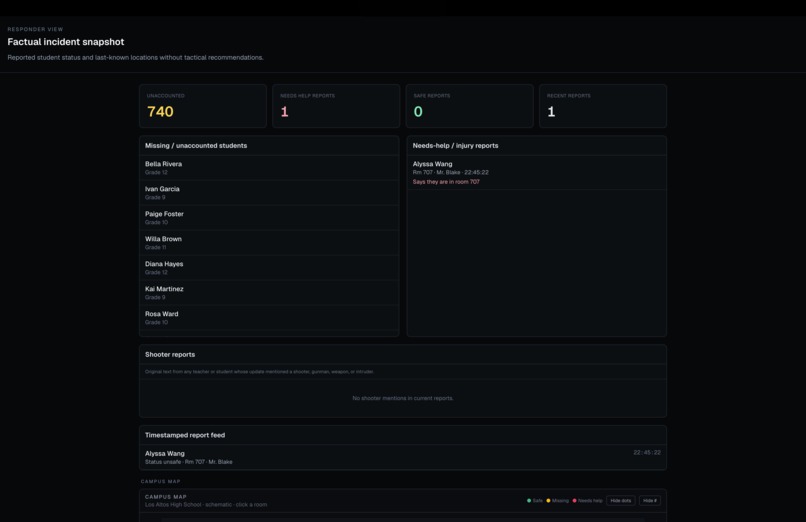
Task: Toggle the Hide # button on campus map
Action: 650,500
